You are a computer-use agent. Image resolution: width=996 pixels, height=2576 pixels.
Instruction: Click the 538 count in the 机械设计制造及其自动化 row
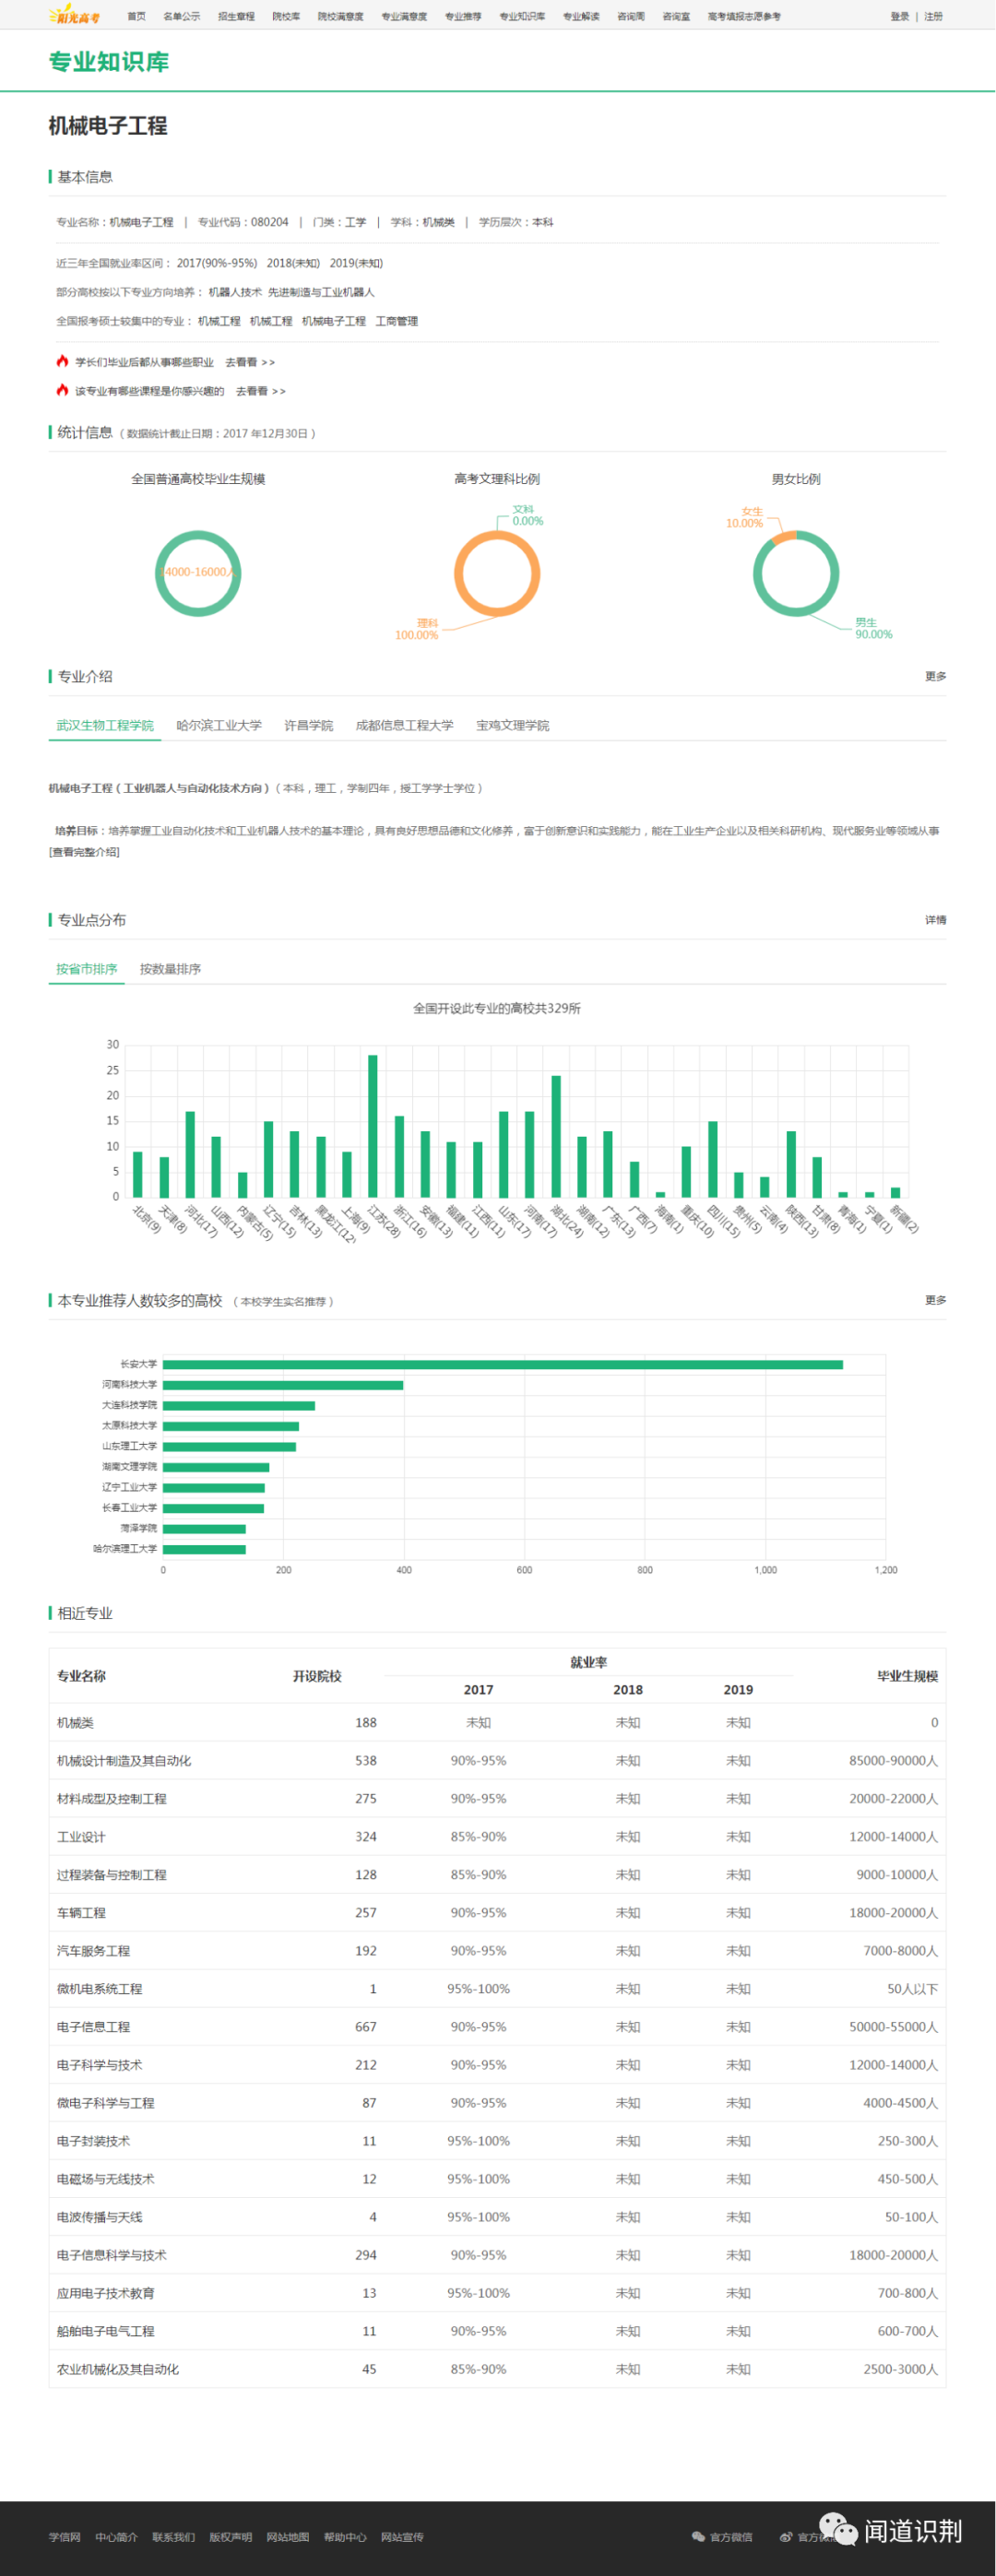[x=366, y=1760]
